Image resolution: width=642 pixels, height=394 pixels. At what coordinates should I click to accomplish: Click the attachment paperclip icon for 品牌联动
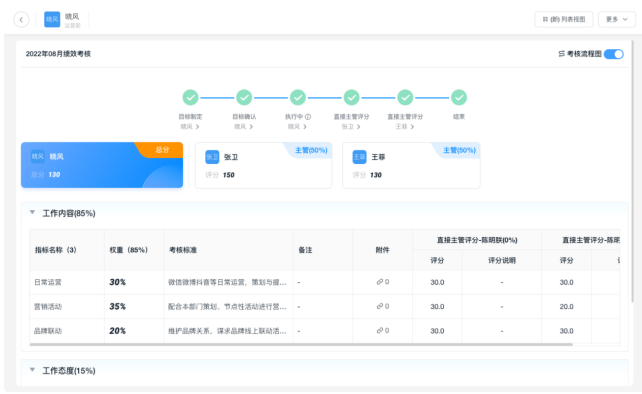tap(380, 330)
